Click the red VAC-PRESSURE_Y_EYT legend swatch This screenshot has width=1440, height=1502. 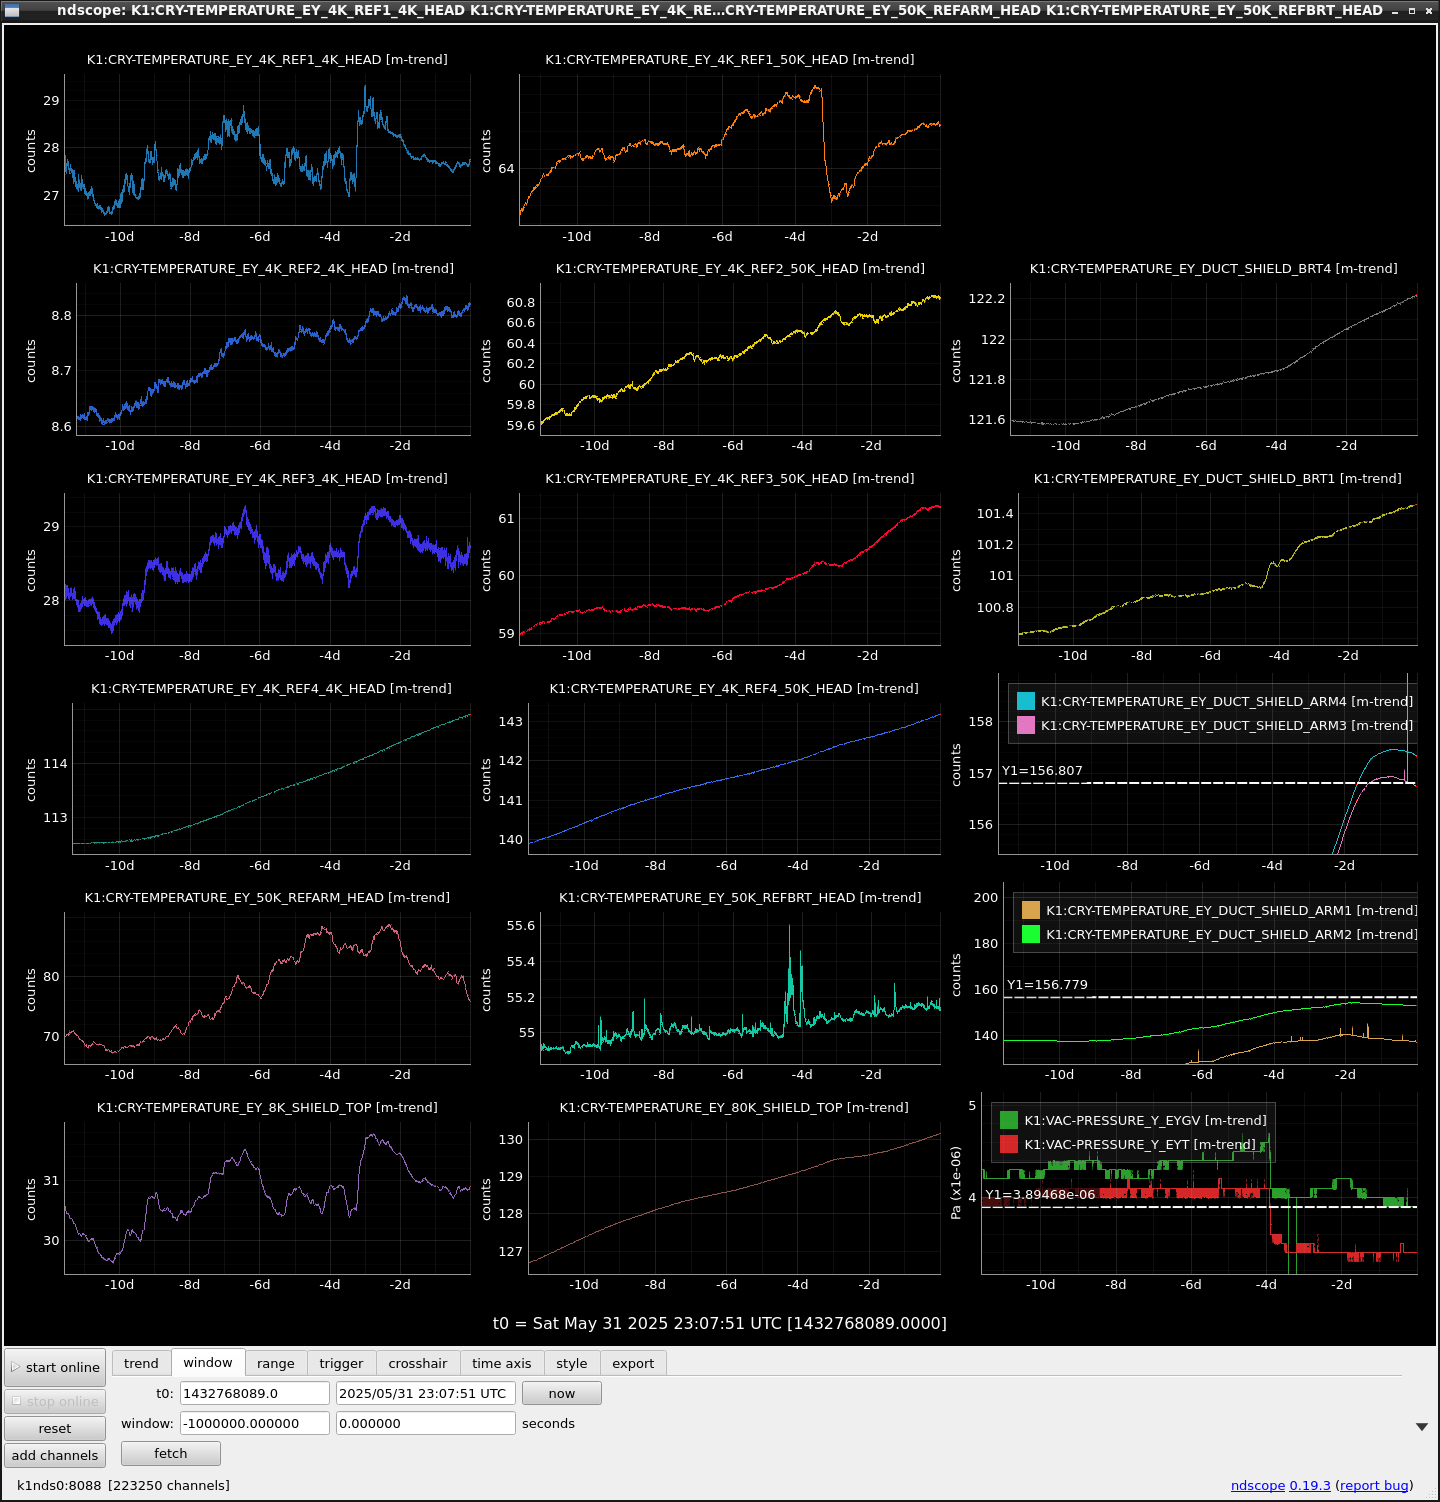click(x=1009, y=1144)
